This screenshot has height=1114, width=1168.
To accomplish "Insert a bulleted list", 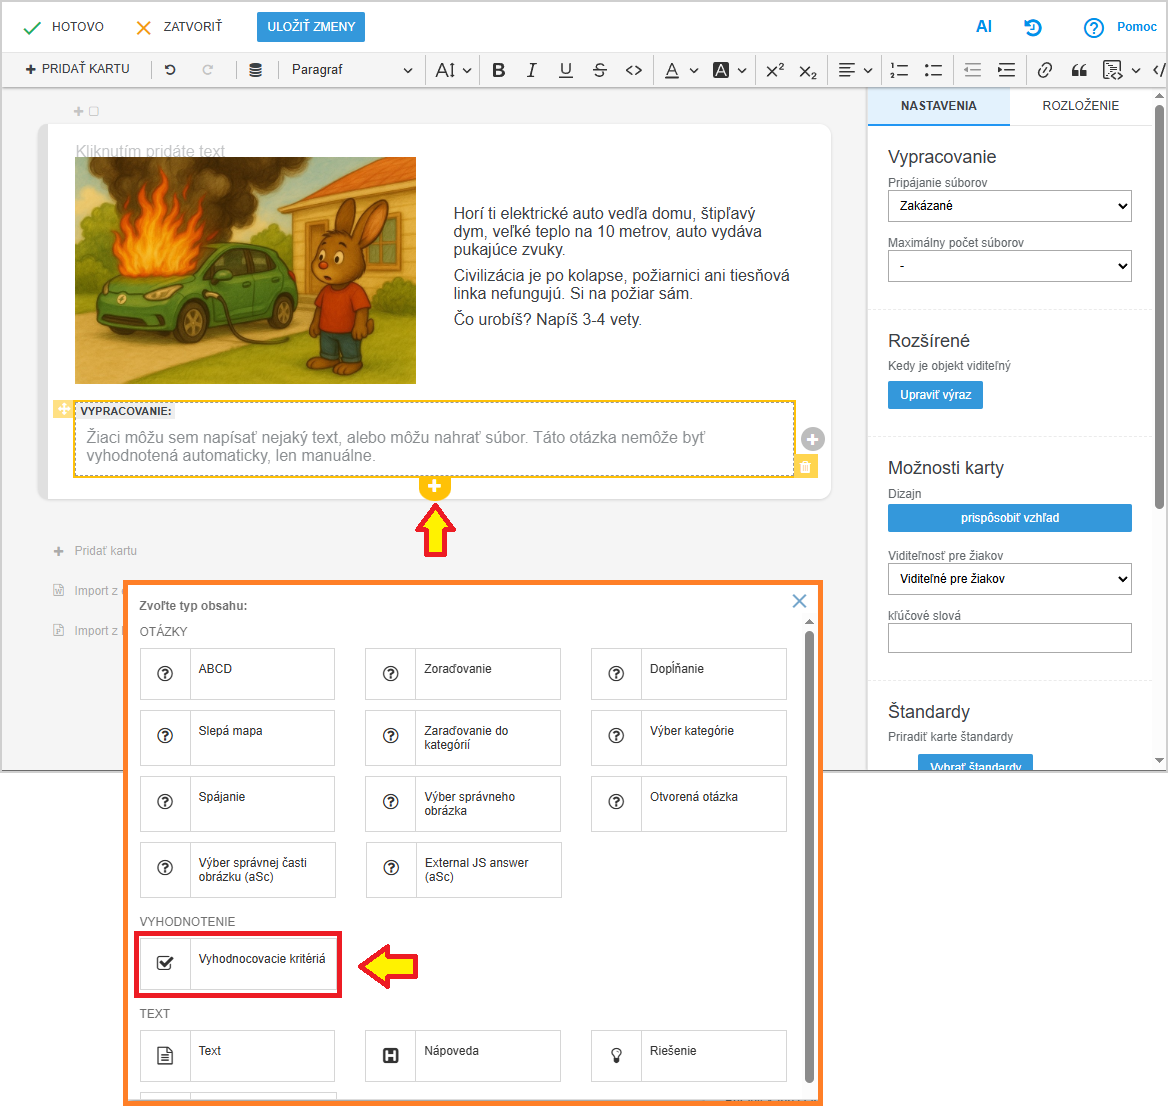I will pos(933,70).
